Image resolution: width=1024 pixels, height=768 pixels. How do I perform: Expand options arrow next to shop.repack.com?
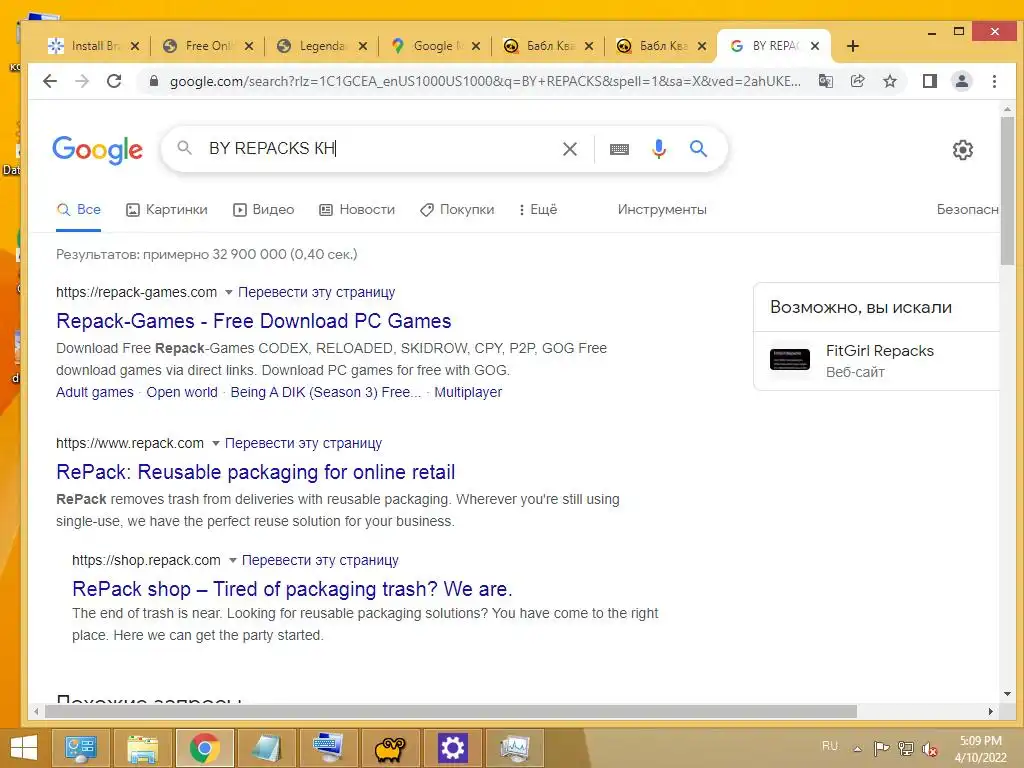[x=232, y=560]
